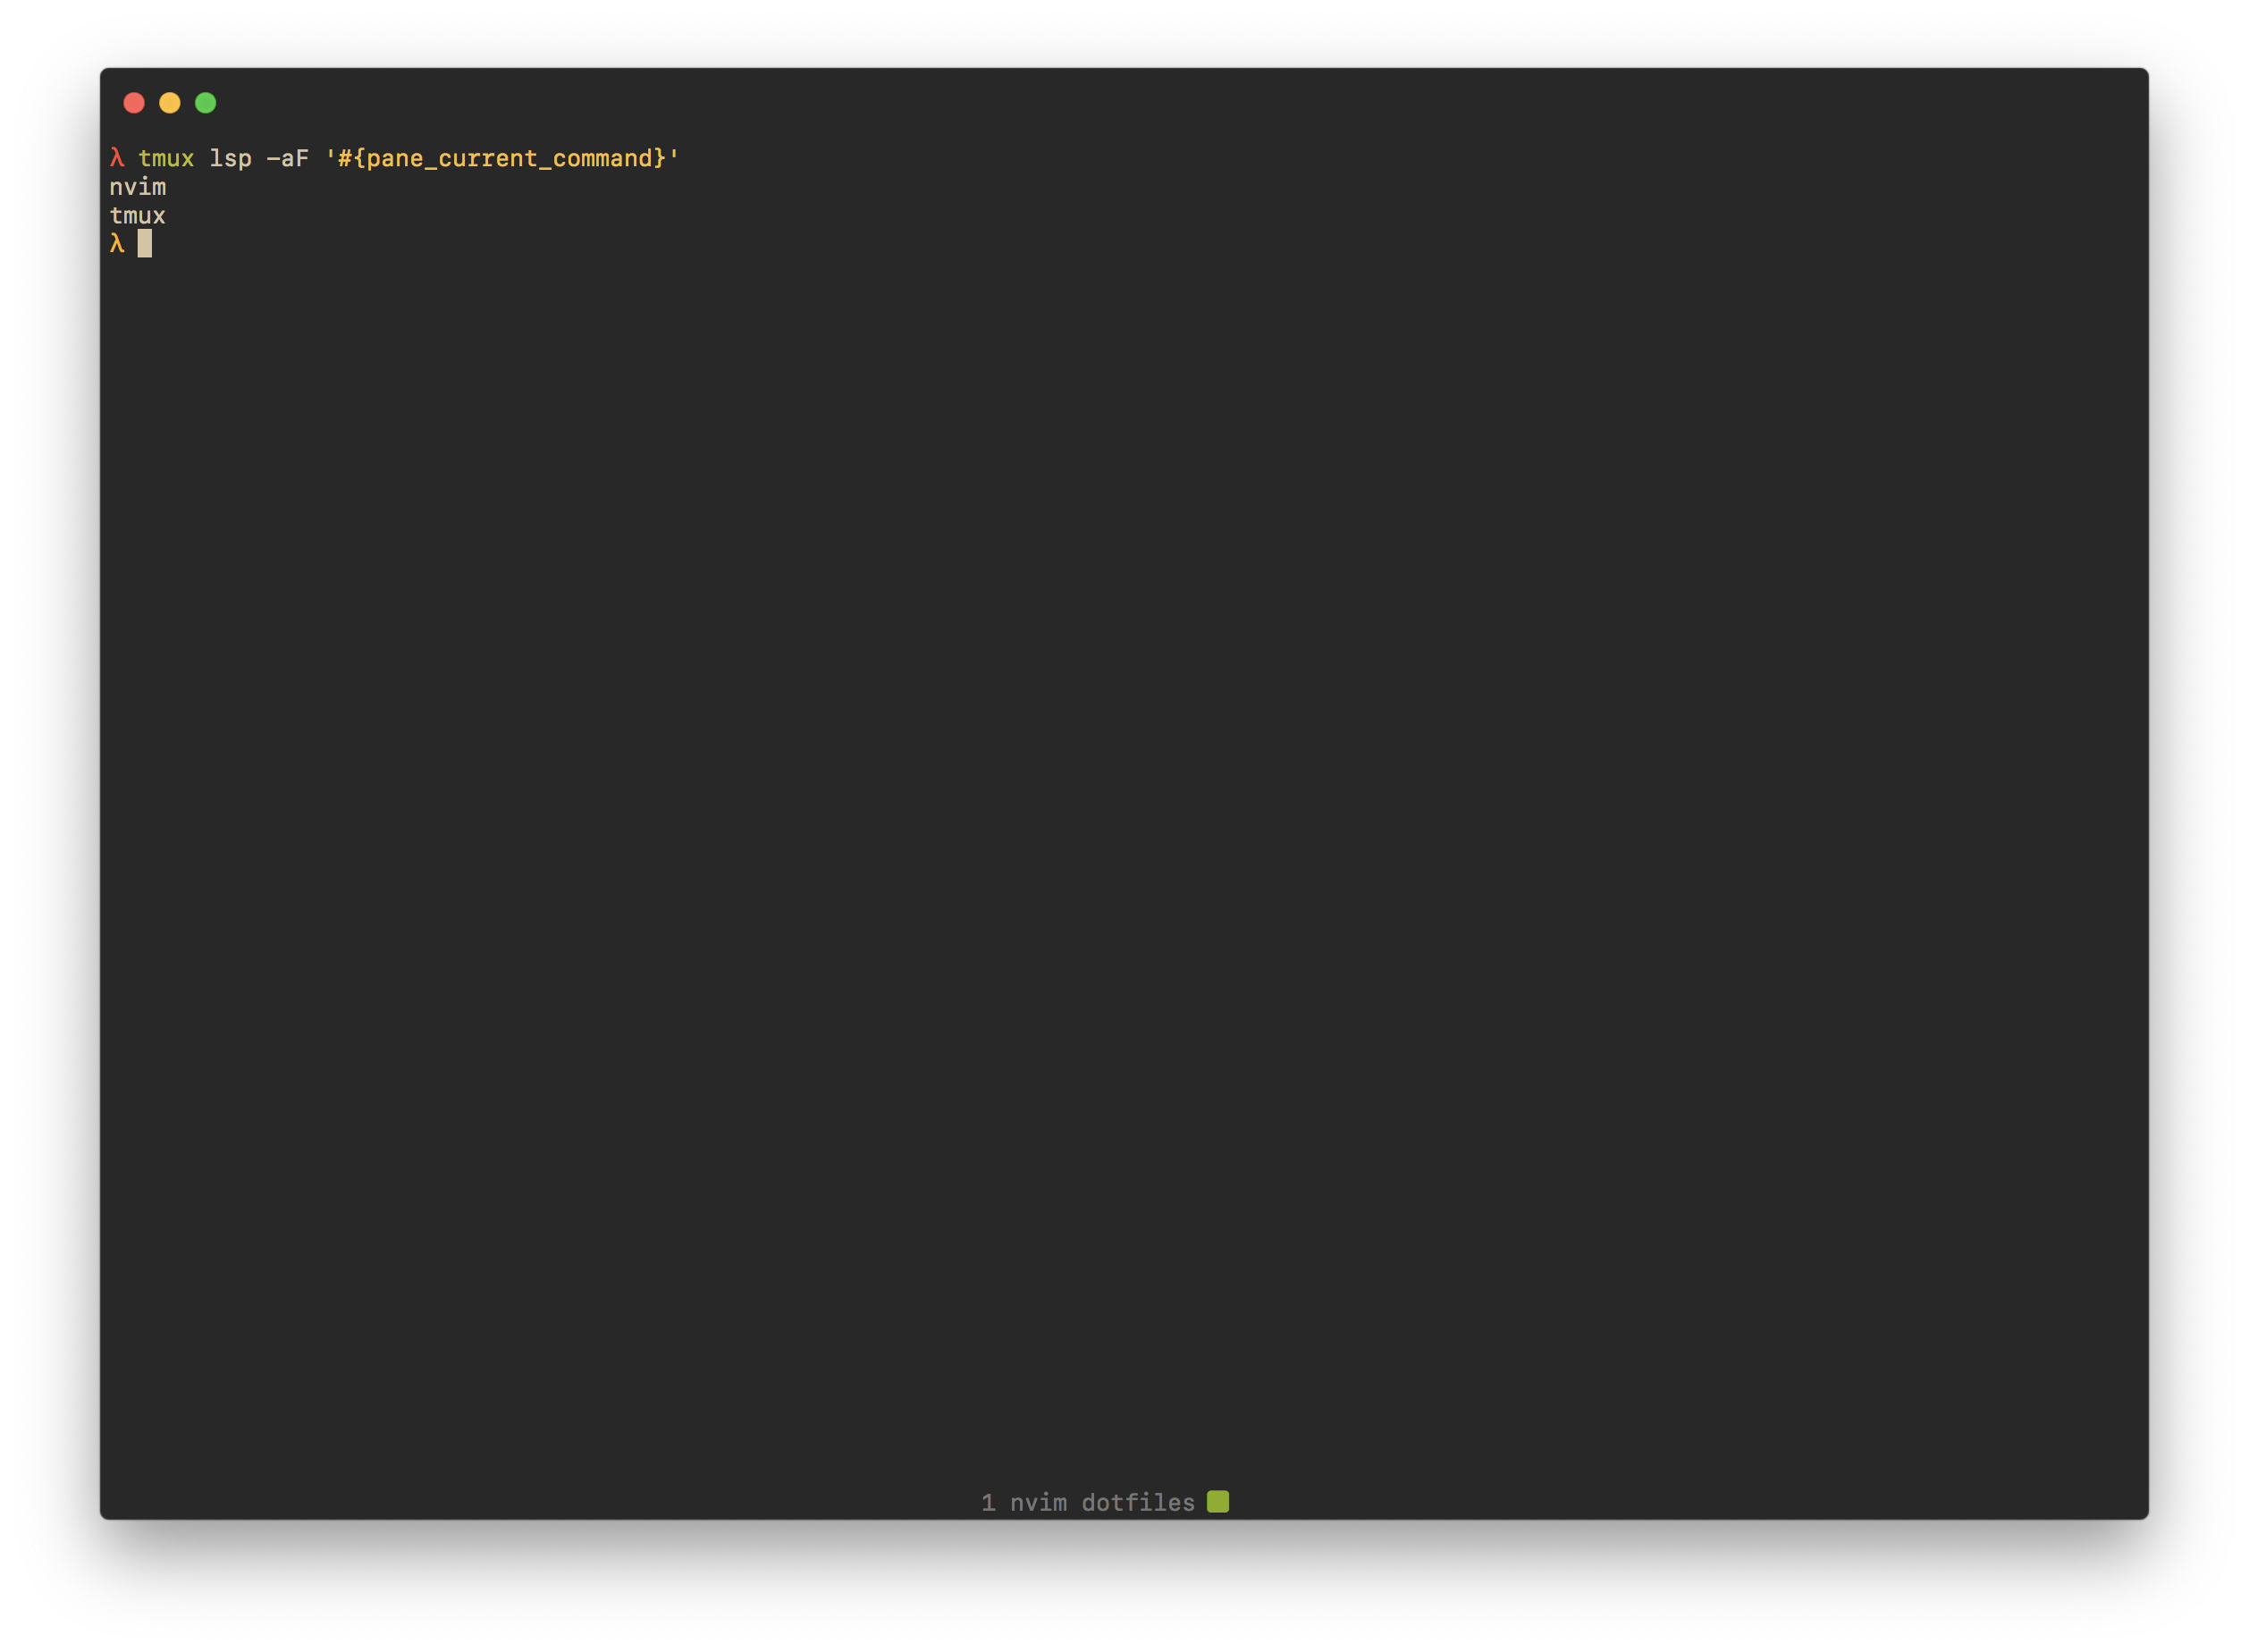Toggle the green window activity indicator
This screenshot has width=2249, height=1652.
point(1218,1501)
